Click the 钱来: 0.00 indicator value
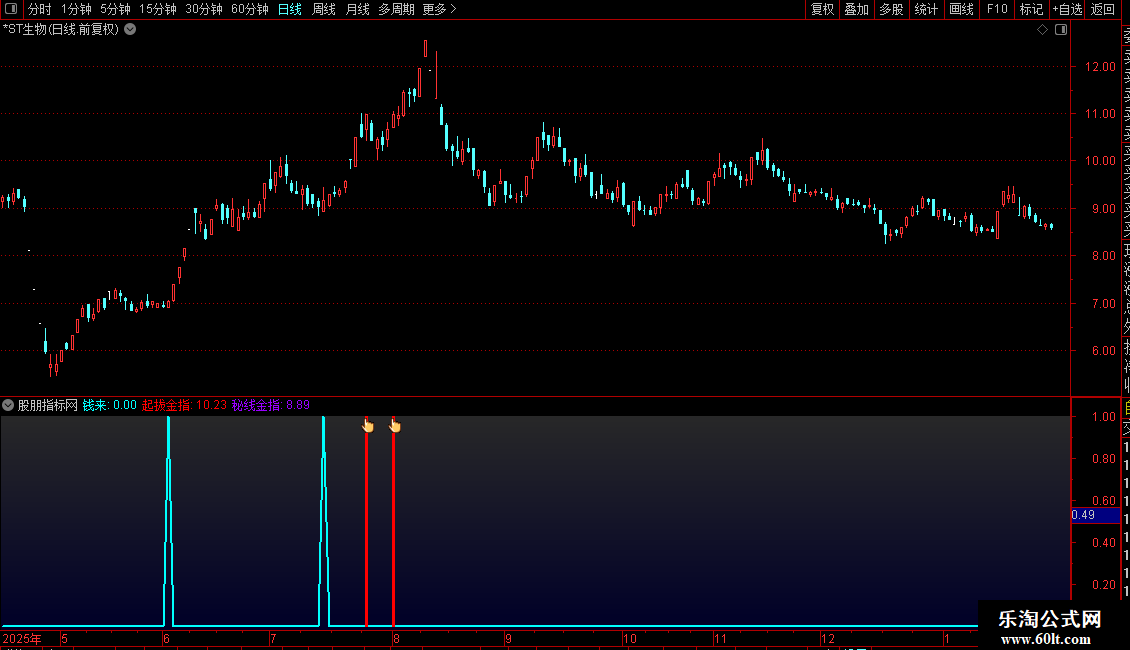 point(110,406)
